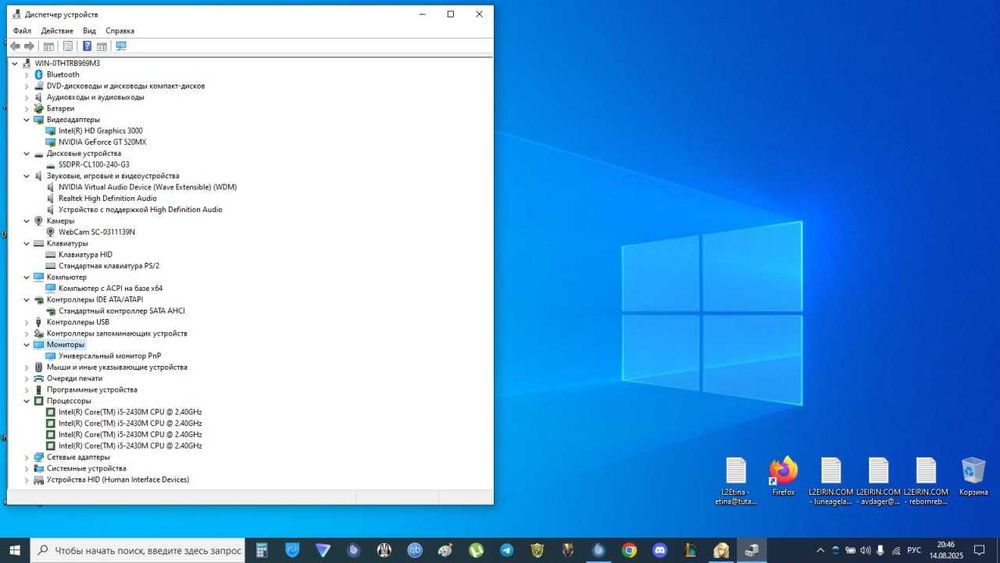Click the taskbar search box
The width and height of the screenshot is (1000, 563).
pyautogui.click(x=138, y=550)
